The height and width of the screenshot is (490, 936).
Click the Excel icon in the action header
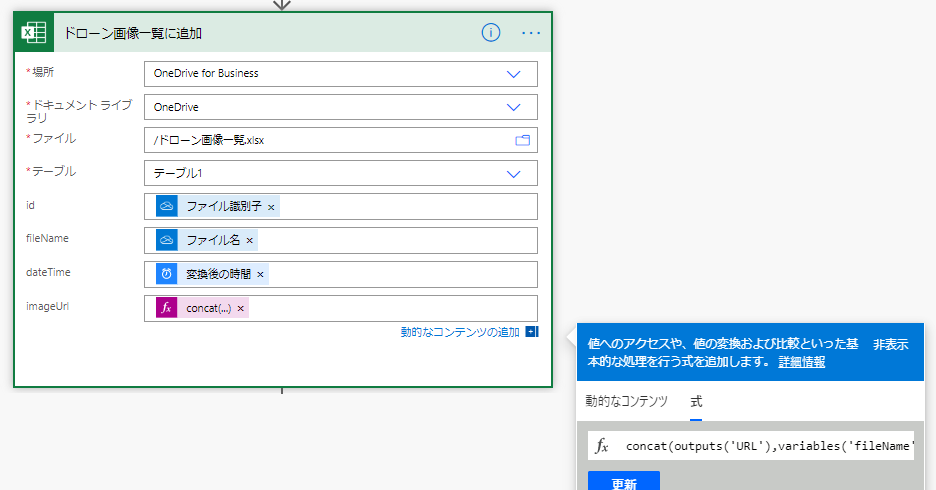[34, 32]
